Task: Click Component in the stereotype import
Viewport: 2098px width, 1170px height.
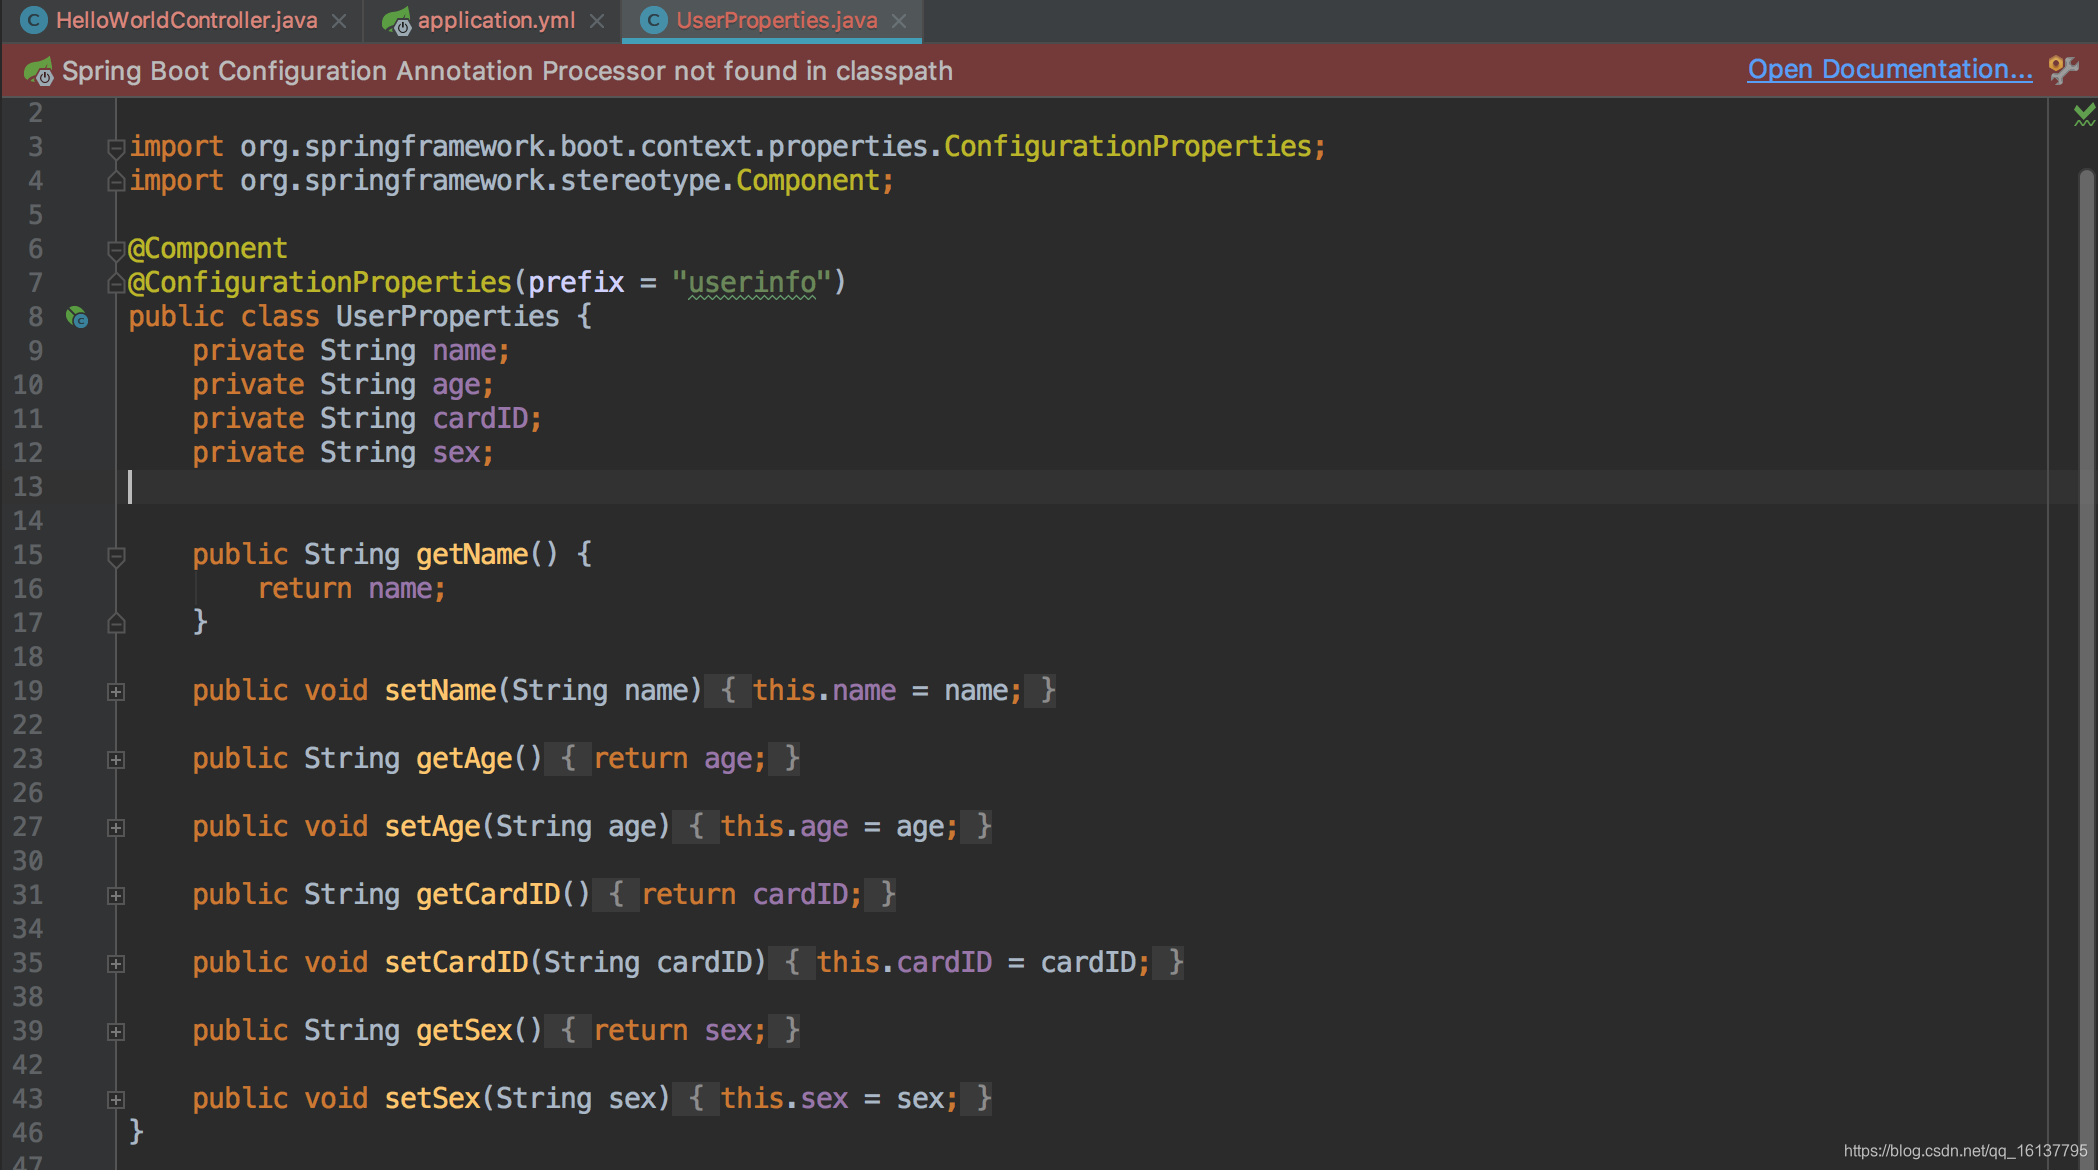Action: point(808,181)
